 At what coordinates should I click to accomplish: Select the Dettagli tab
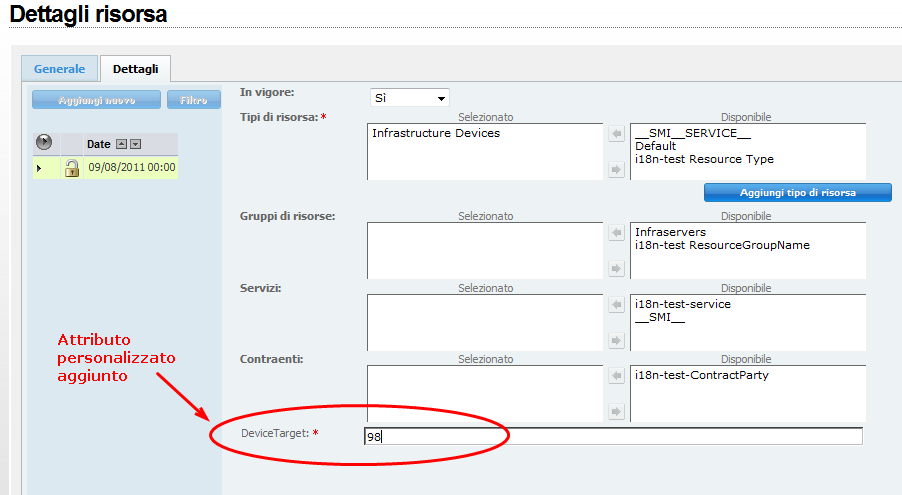(x=134, y=69)
